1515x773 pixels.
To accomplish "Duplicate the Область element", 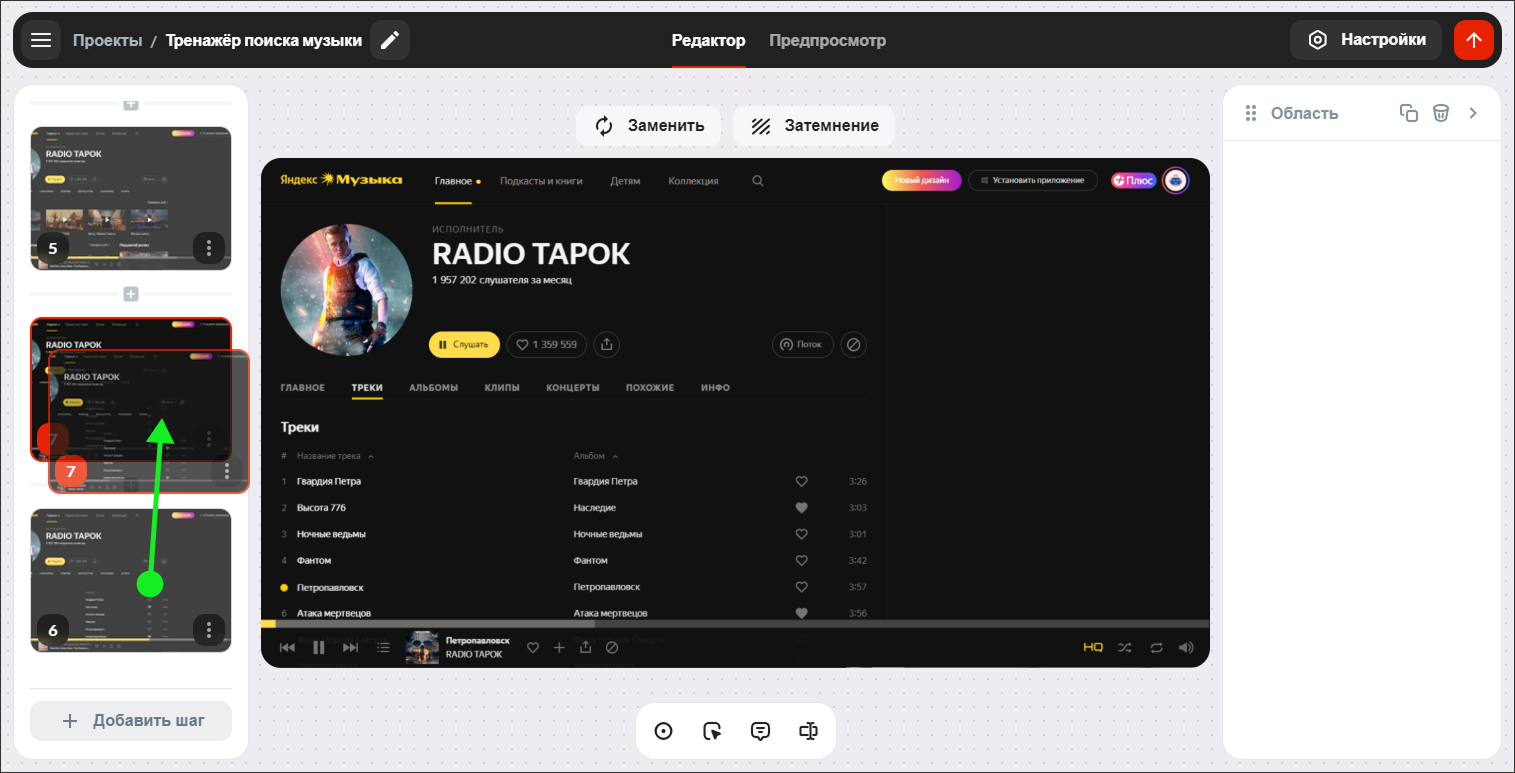I will pos(1409,113).
